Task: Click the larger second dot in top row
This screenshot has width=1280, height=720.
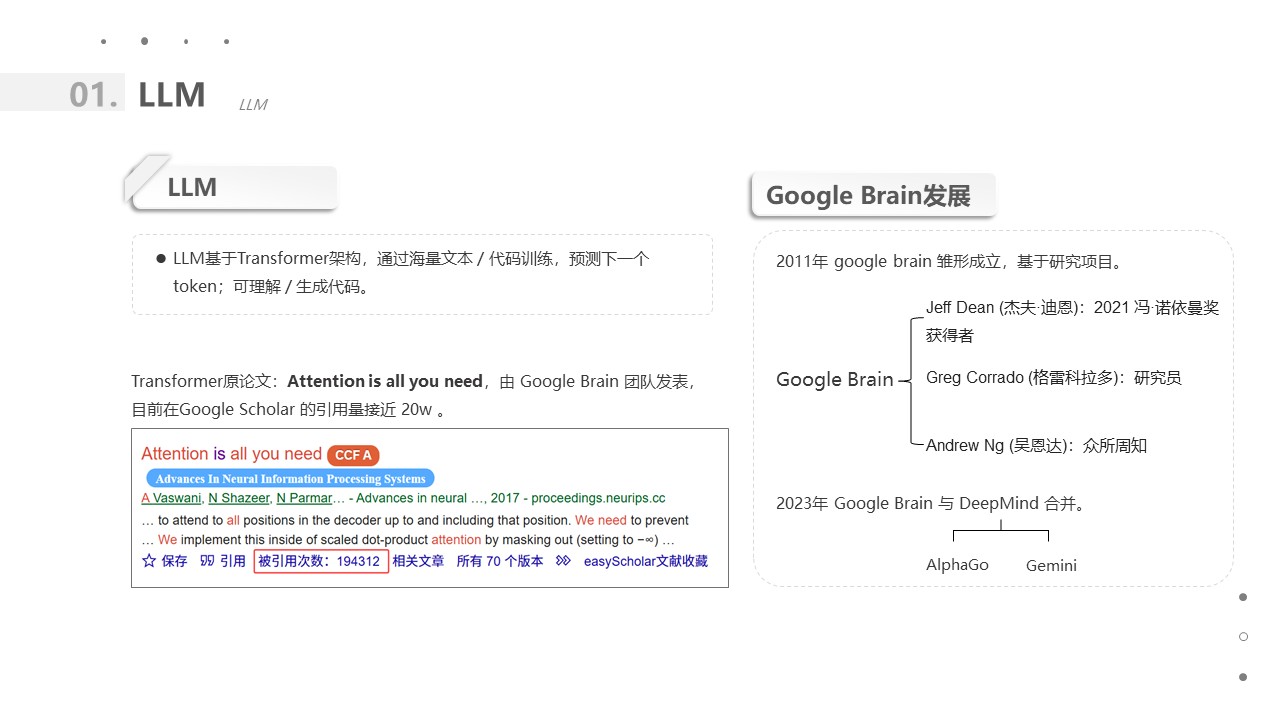Action: click(x=144, y=41)
